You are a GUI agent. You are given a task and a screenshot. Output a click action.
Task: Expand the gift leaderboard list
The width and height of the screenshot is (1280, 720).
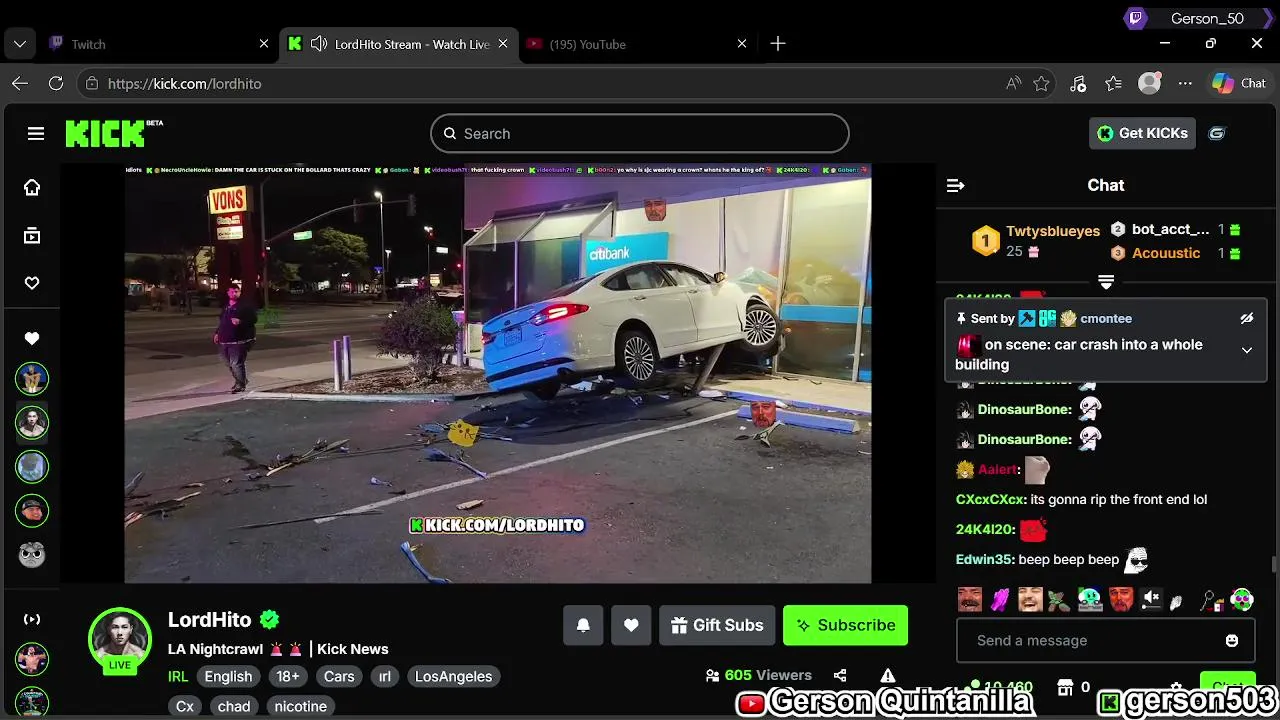pos(1106,283)
